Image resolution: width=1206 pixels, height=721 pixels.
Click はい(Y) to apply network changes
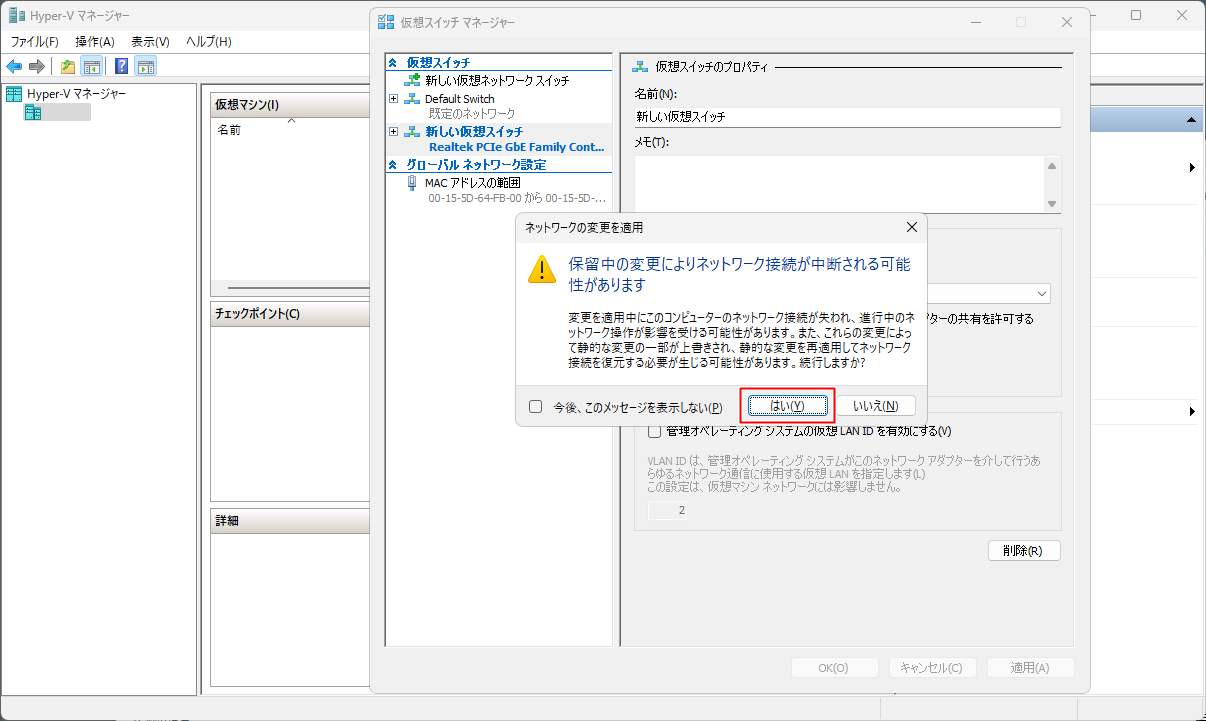[x=787, y=406]
